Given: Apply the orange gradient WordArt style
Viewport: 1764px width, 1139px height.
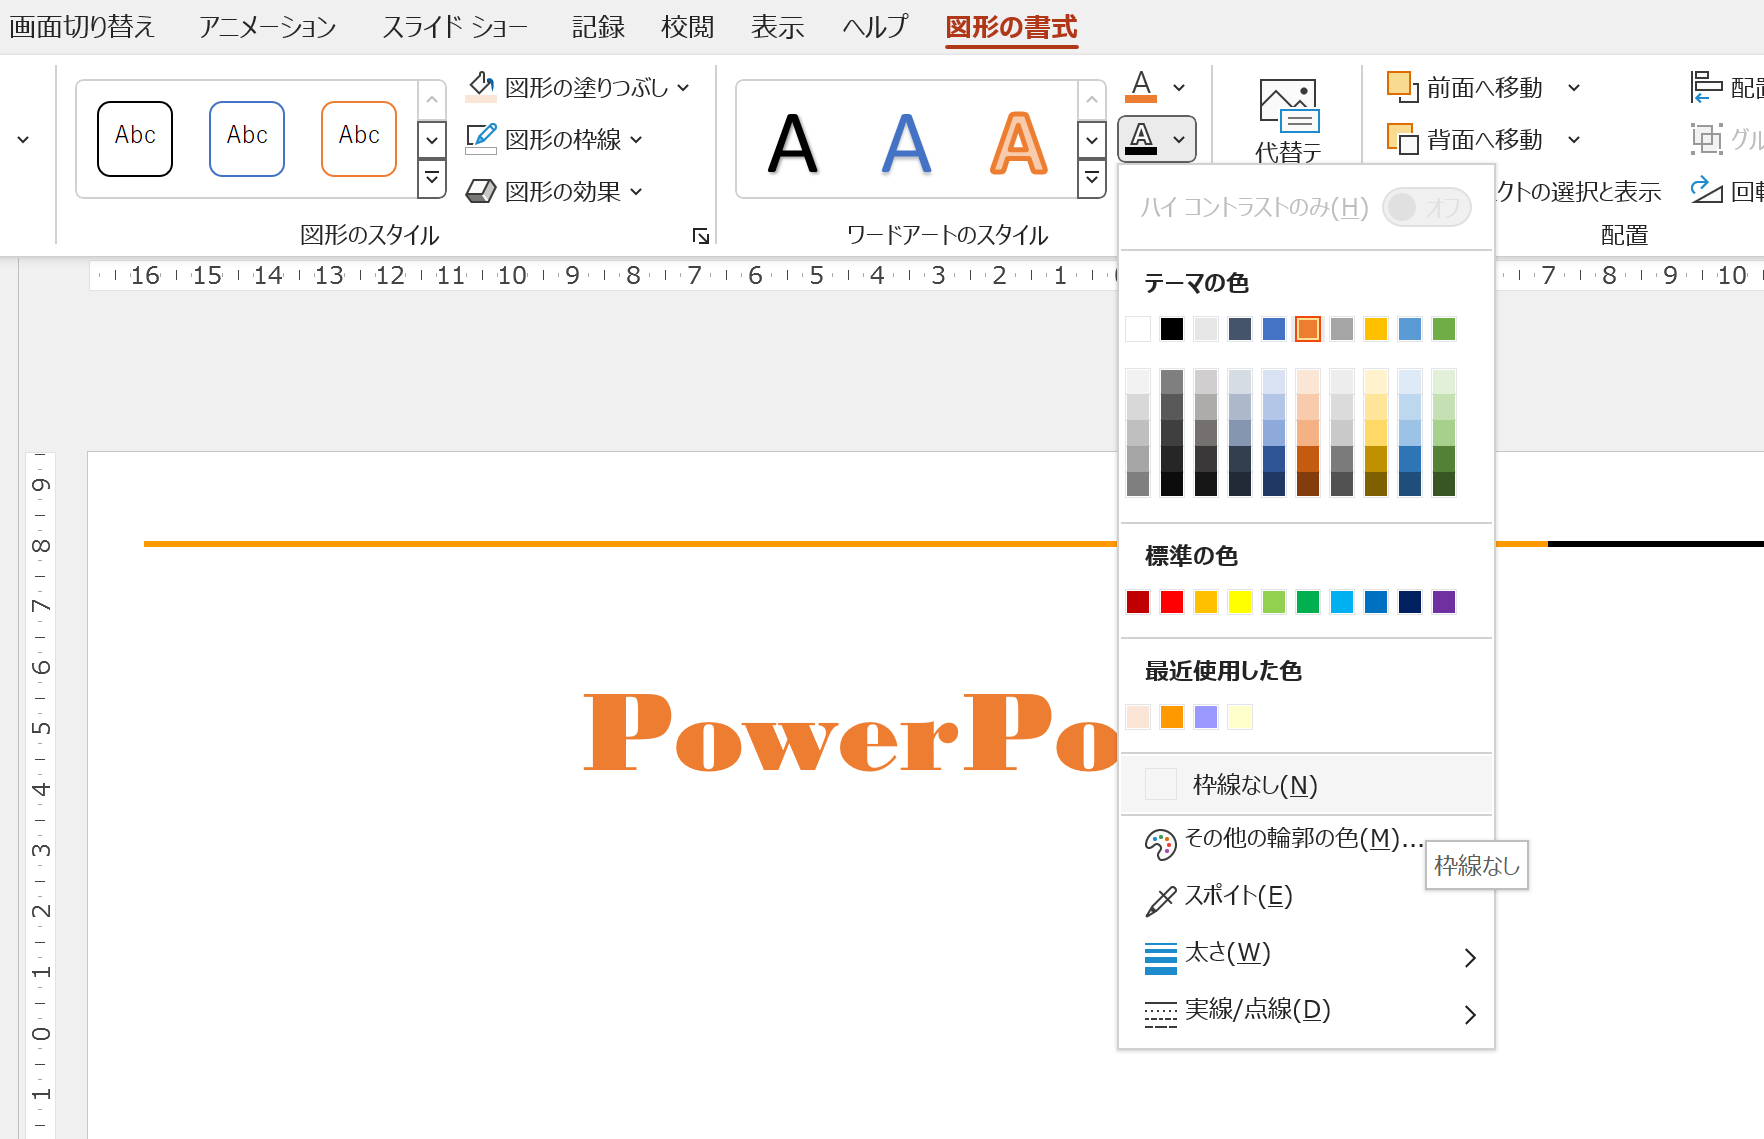Looking at the screenshot, I should click(x=1018, y=142).
